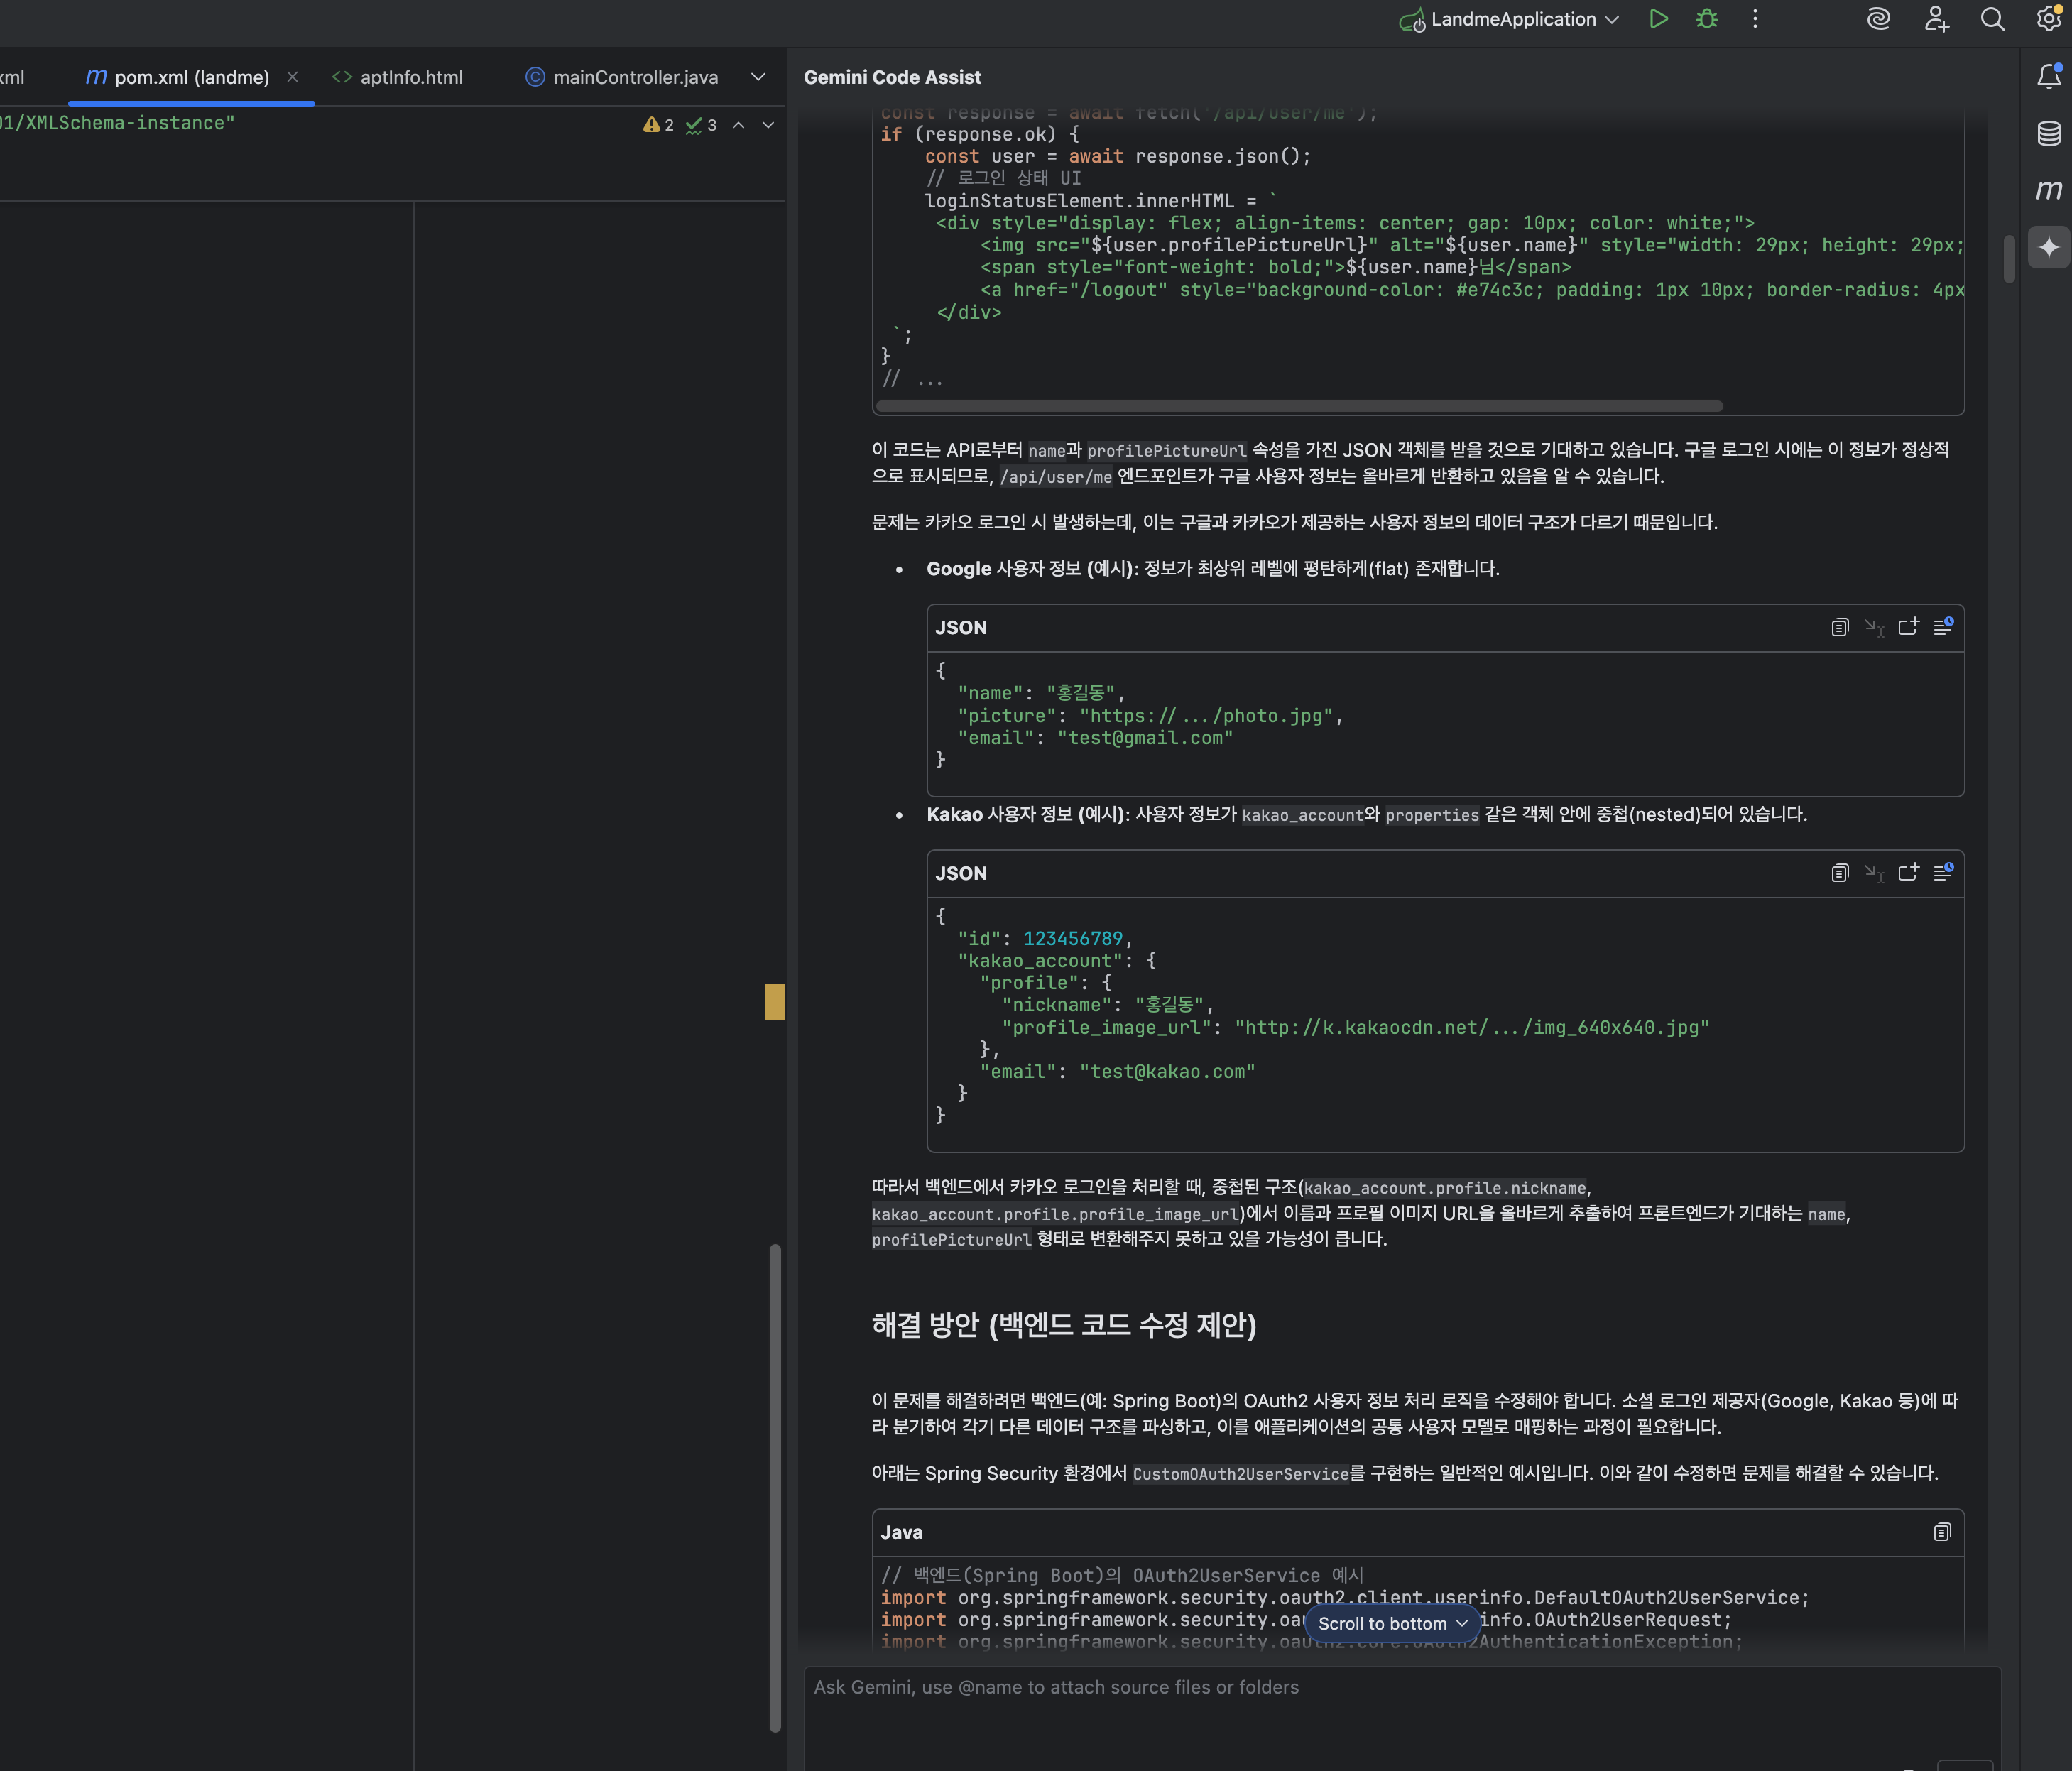Copy the Google JSON code block
Image resolution: width=2072 pixels, height=1771 pixels.
tap(1839, 627)
